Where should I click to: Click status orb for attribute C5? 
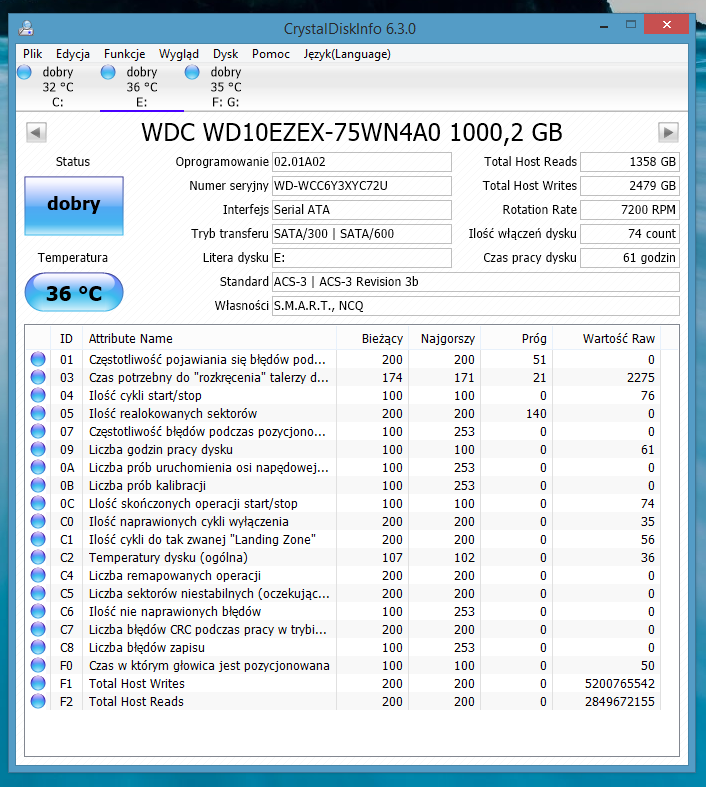[38, 594]
